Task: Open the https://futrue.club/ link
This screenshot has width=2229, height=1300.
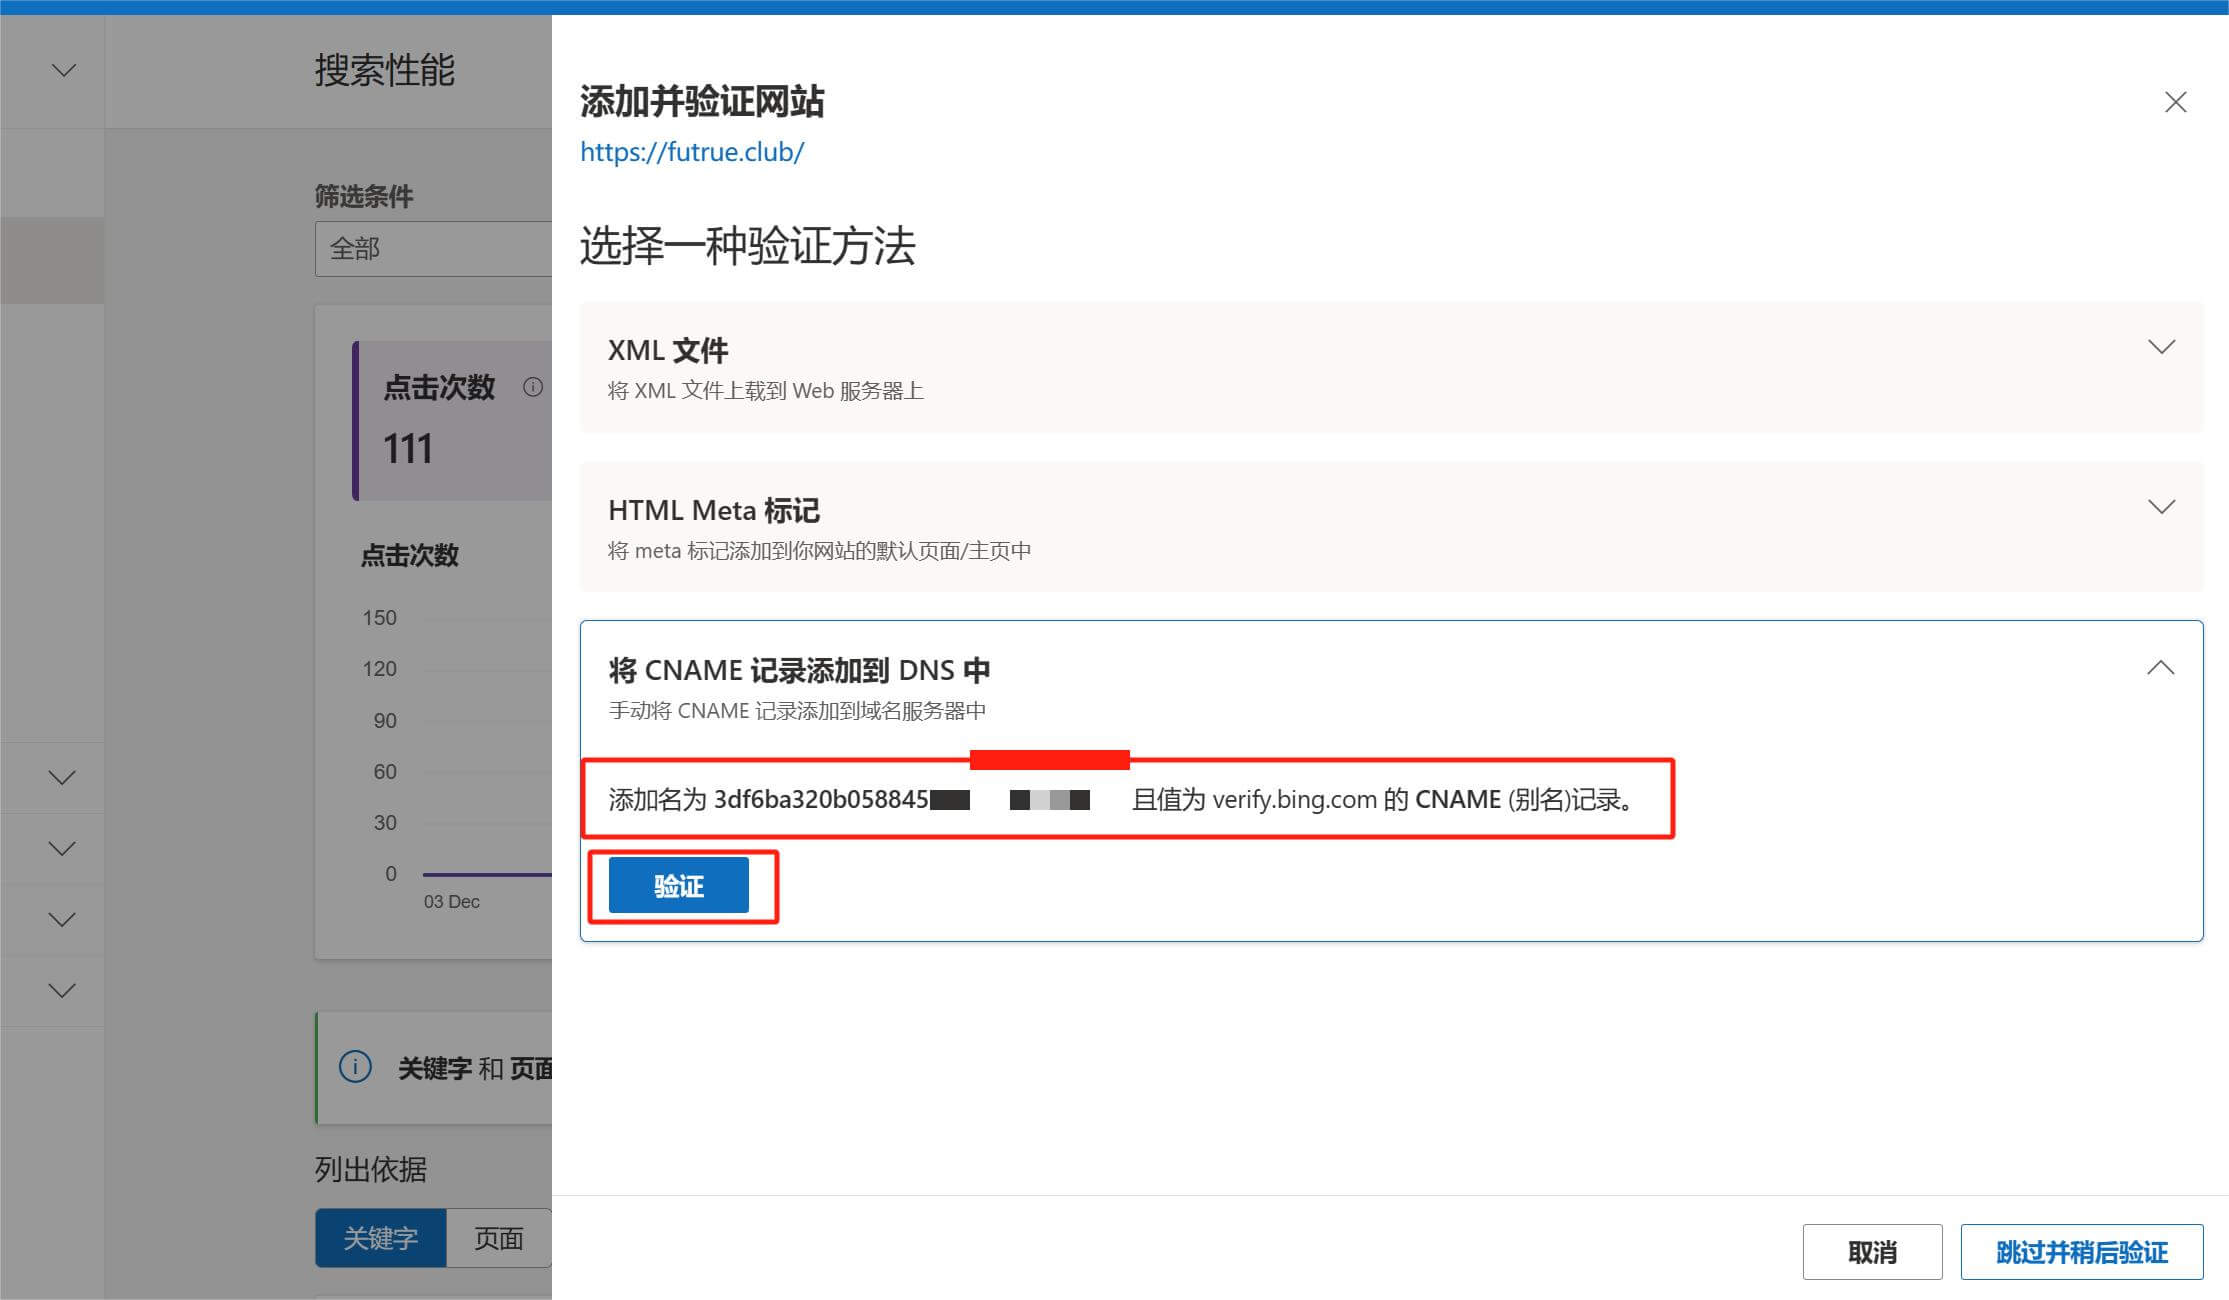Action: [692, 152]
